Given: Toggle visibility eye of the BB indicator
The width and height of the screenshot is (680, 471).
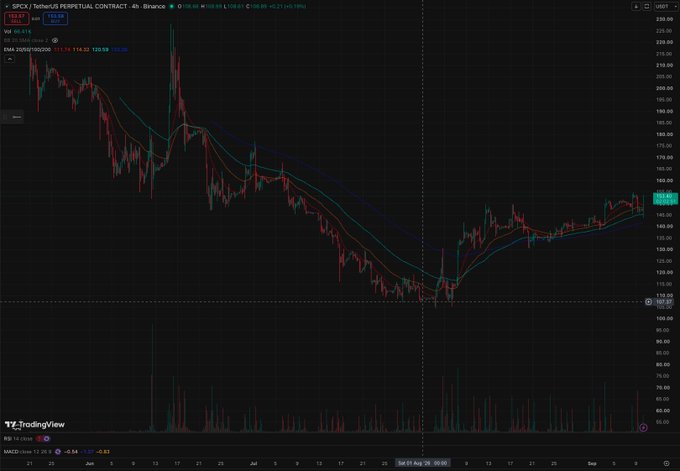Looking at the screenshot, I should pos(55,40).
